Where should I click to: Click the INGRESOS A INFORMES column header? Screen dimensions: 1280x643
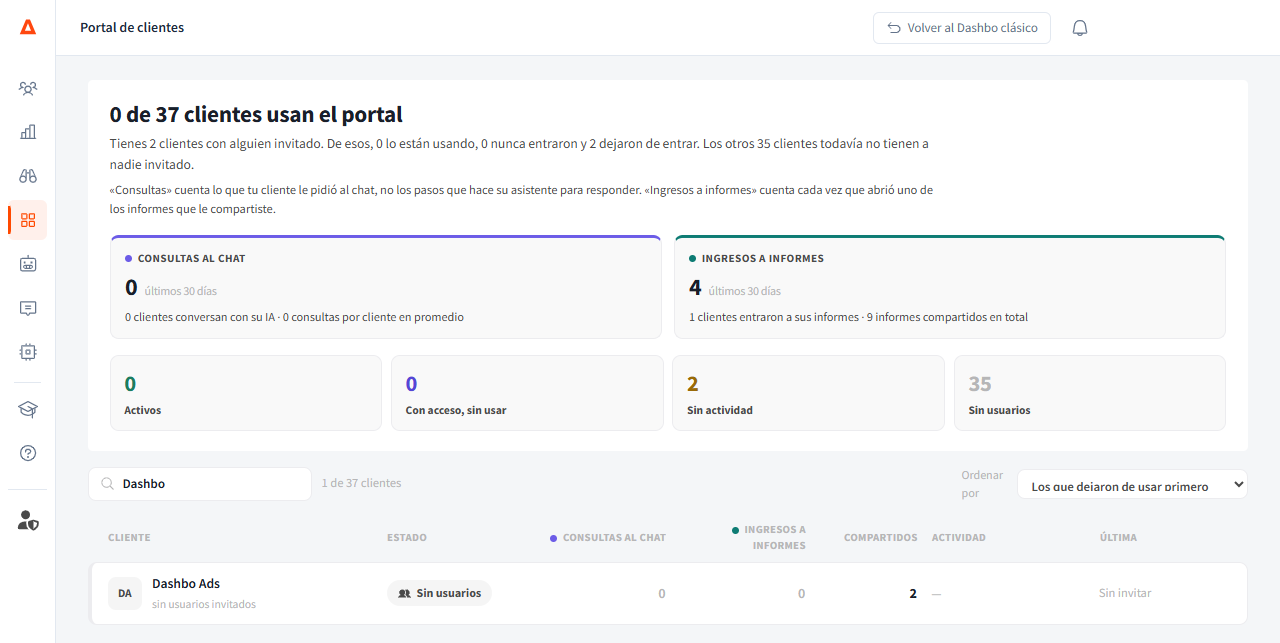point(769,538)
